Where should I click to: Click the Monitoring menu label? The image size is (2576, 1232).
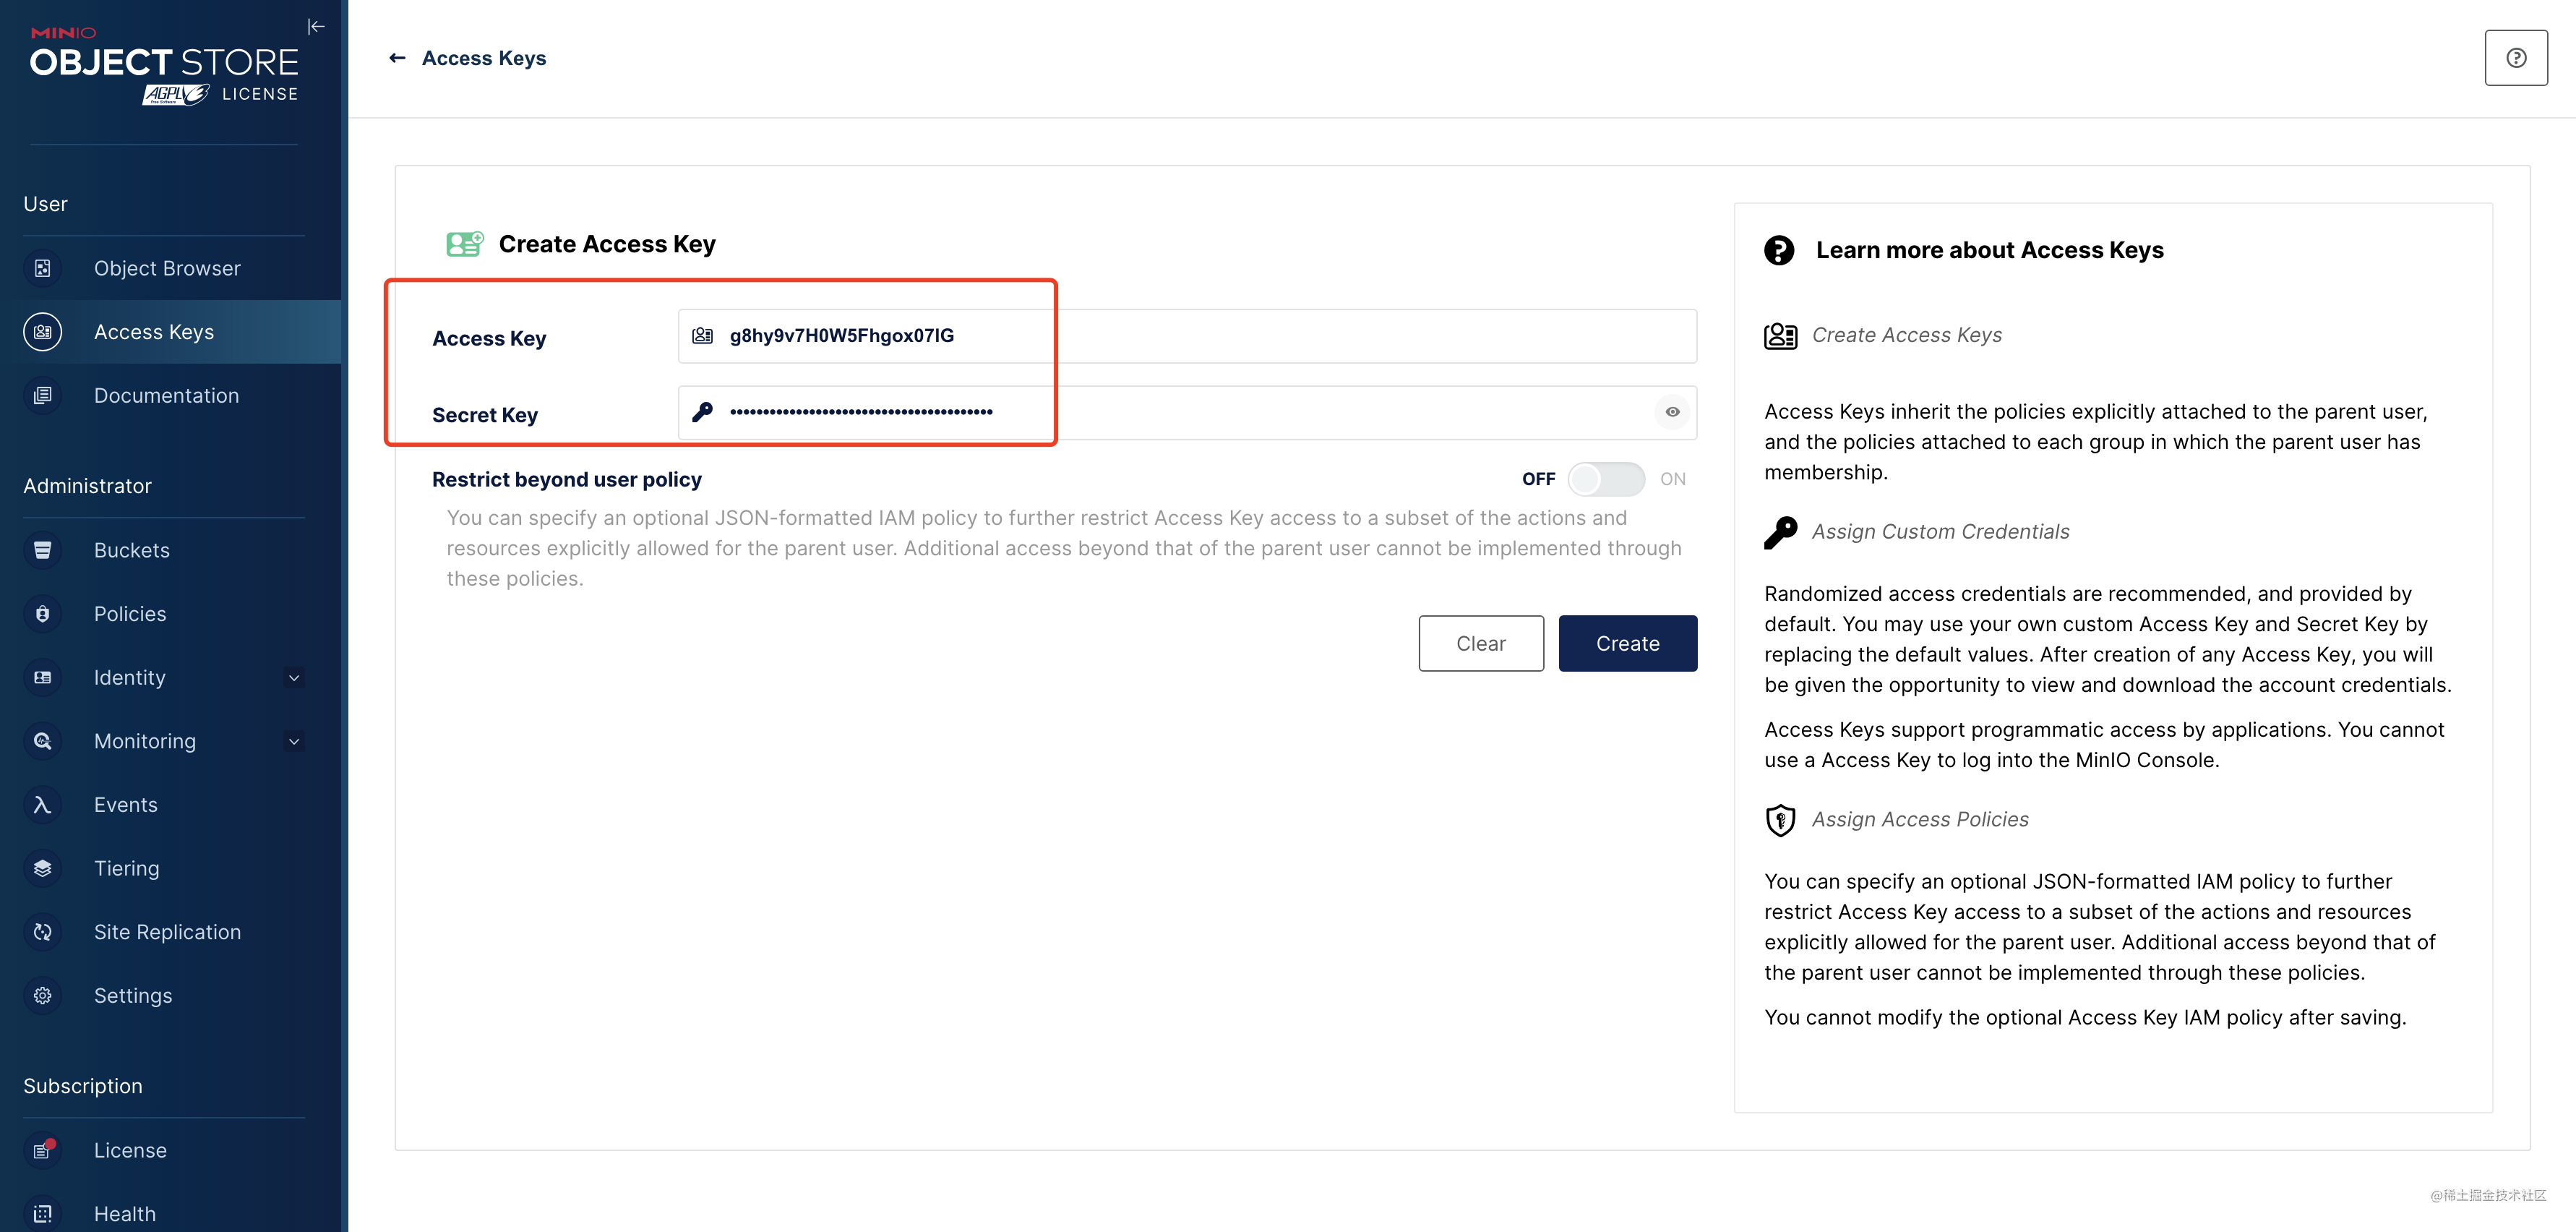tap(145, 741)
